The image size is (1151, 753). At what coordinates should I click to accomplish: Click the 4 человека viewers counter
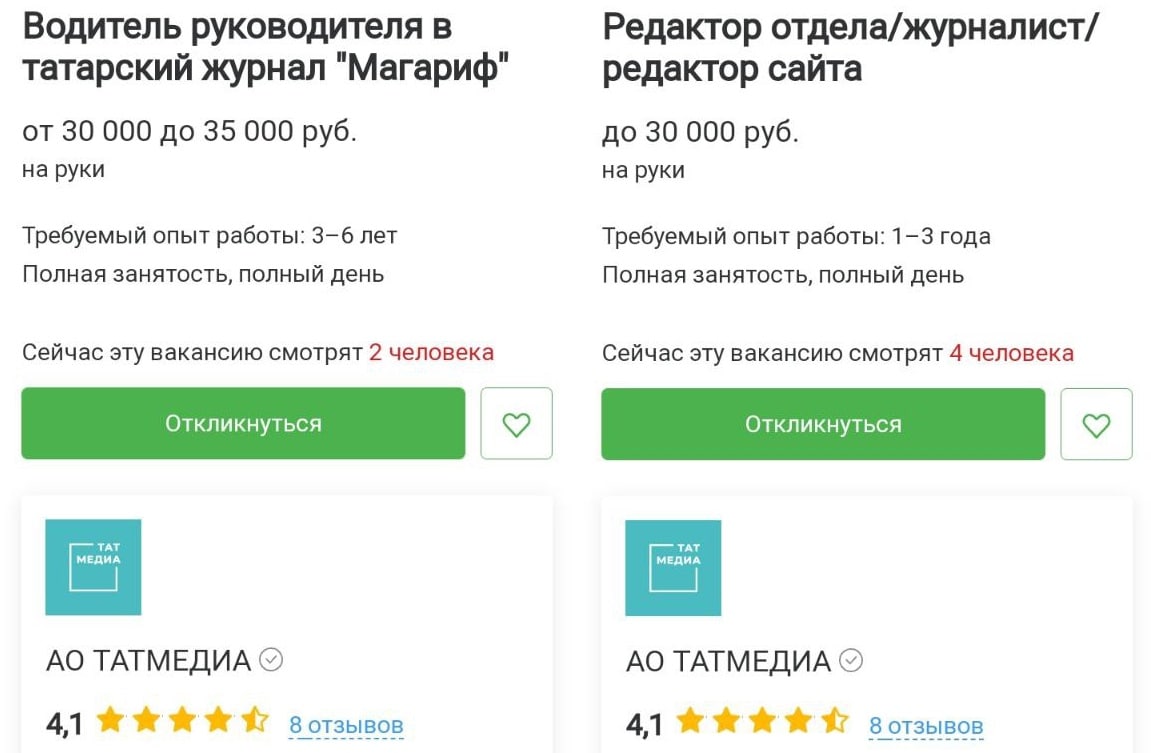1011,353
